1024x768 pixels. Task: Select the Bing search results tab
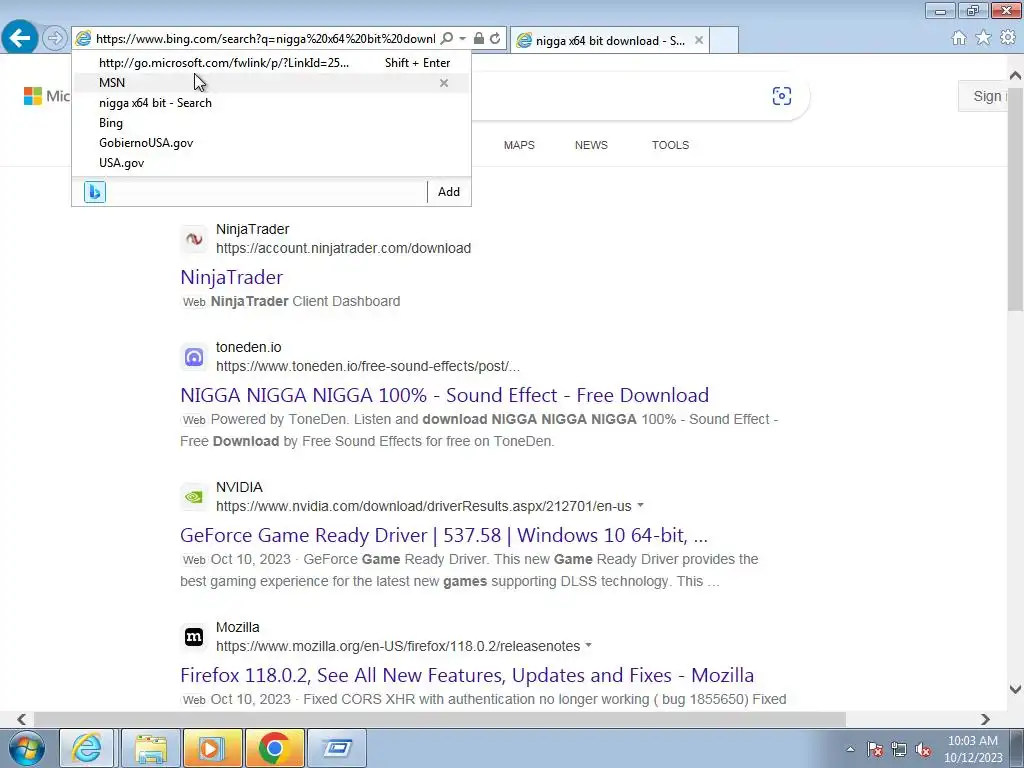(609, 40)
